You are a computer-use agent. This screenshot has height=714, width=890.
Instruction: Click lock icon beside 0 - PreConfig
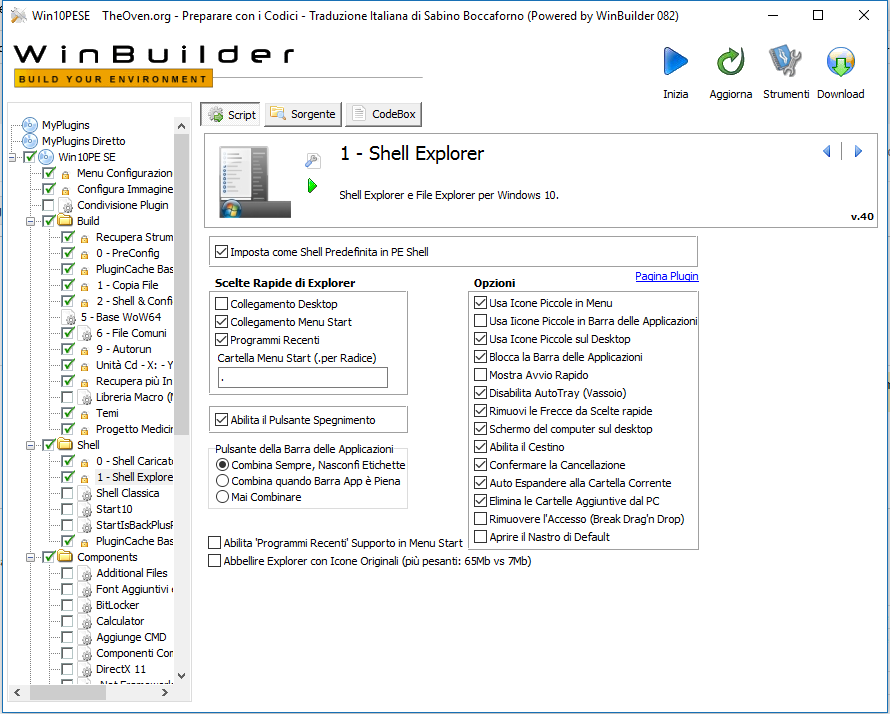[84, 254]
